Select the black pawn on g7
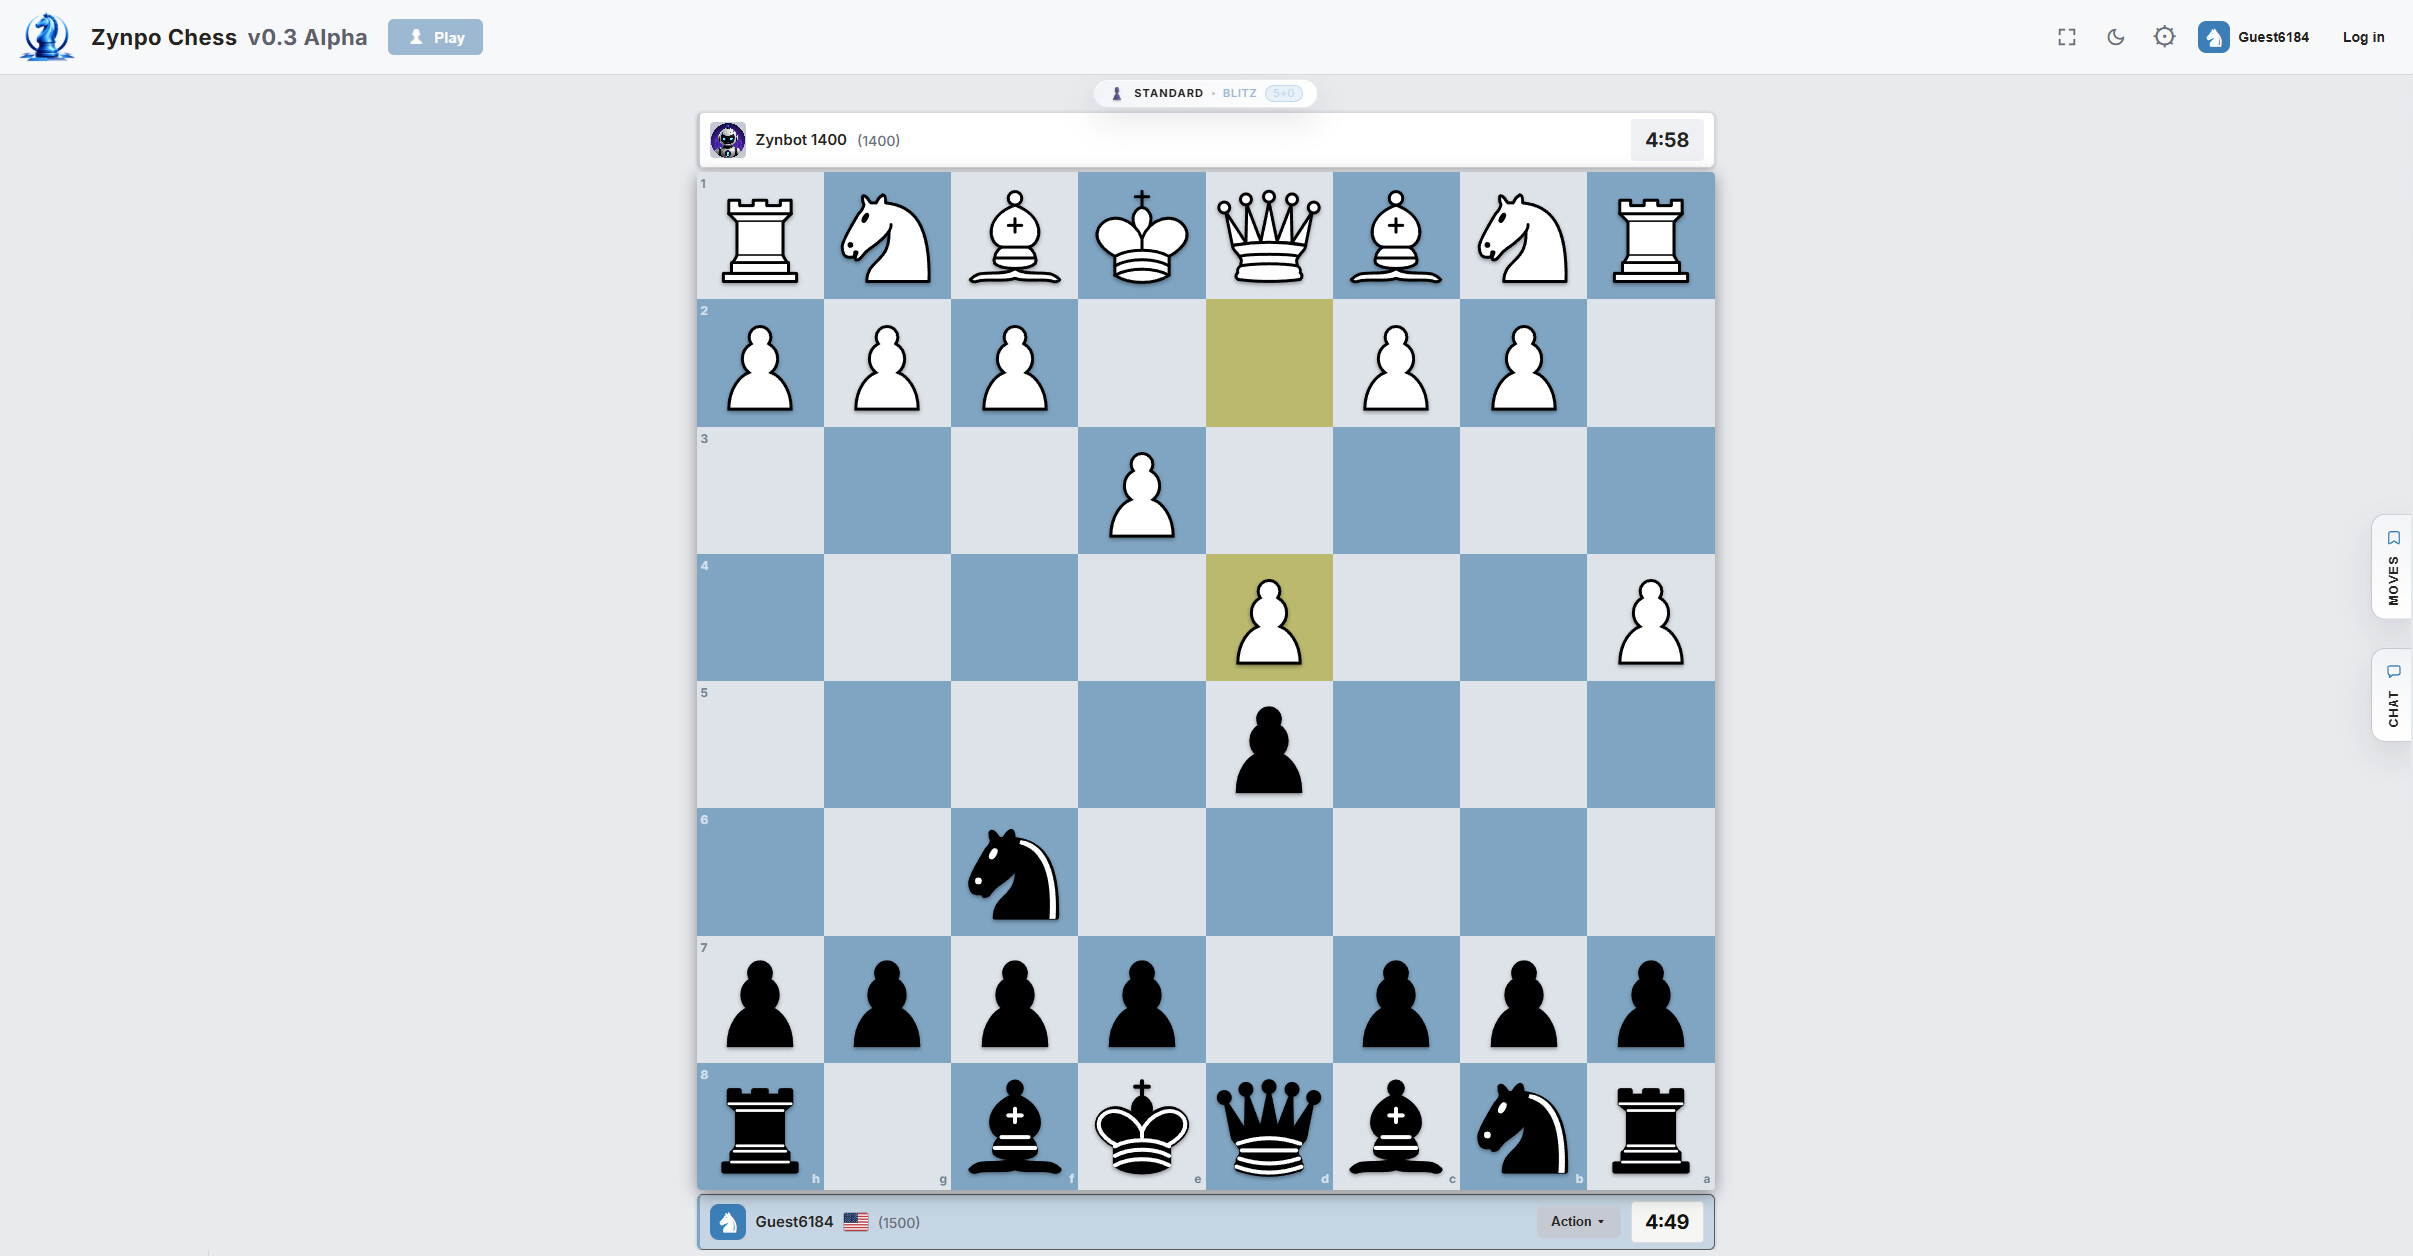The height and width of the screenshot is (1256, 2413). tap(887, 1000)
